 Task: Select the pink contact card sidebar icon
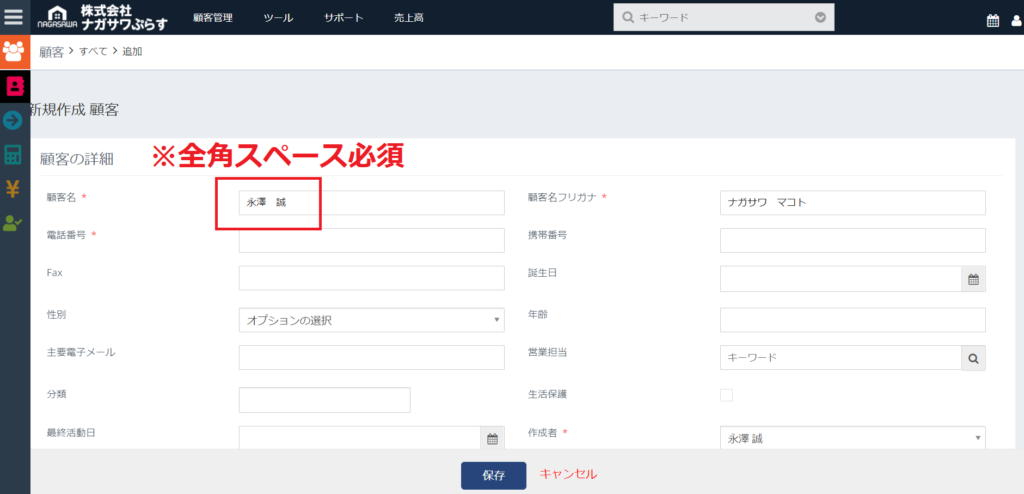point(14,86)
